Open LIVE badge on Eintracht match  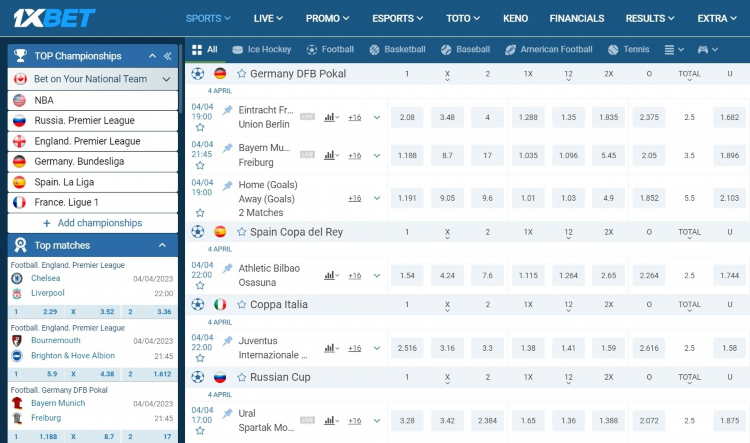pos(307,117)
